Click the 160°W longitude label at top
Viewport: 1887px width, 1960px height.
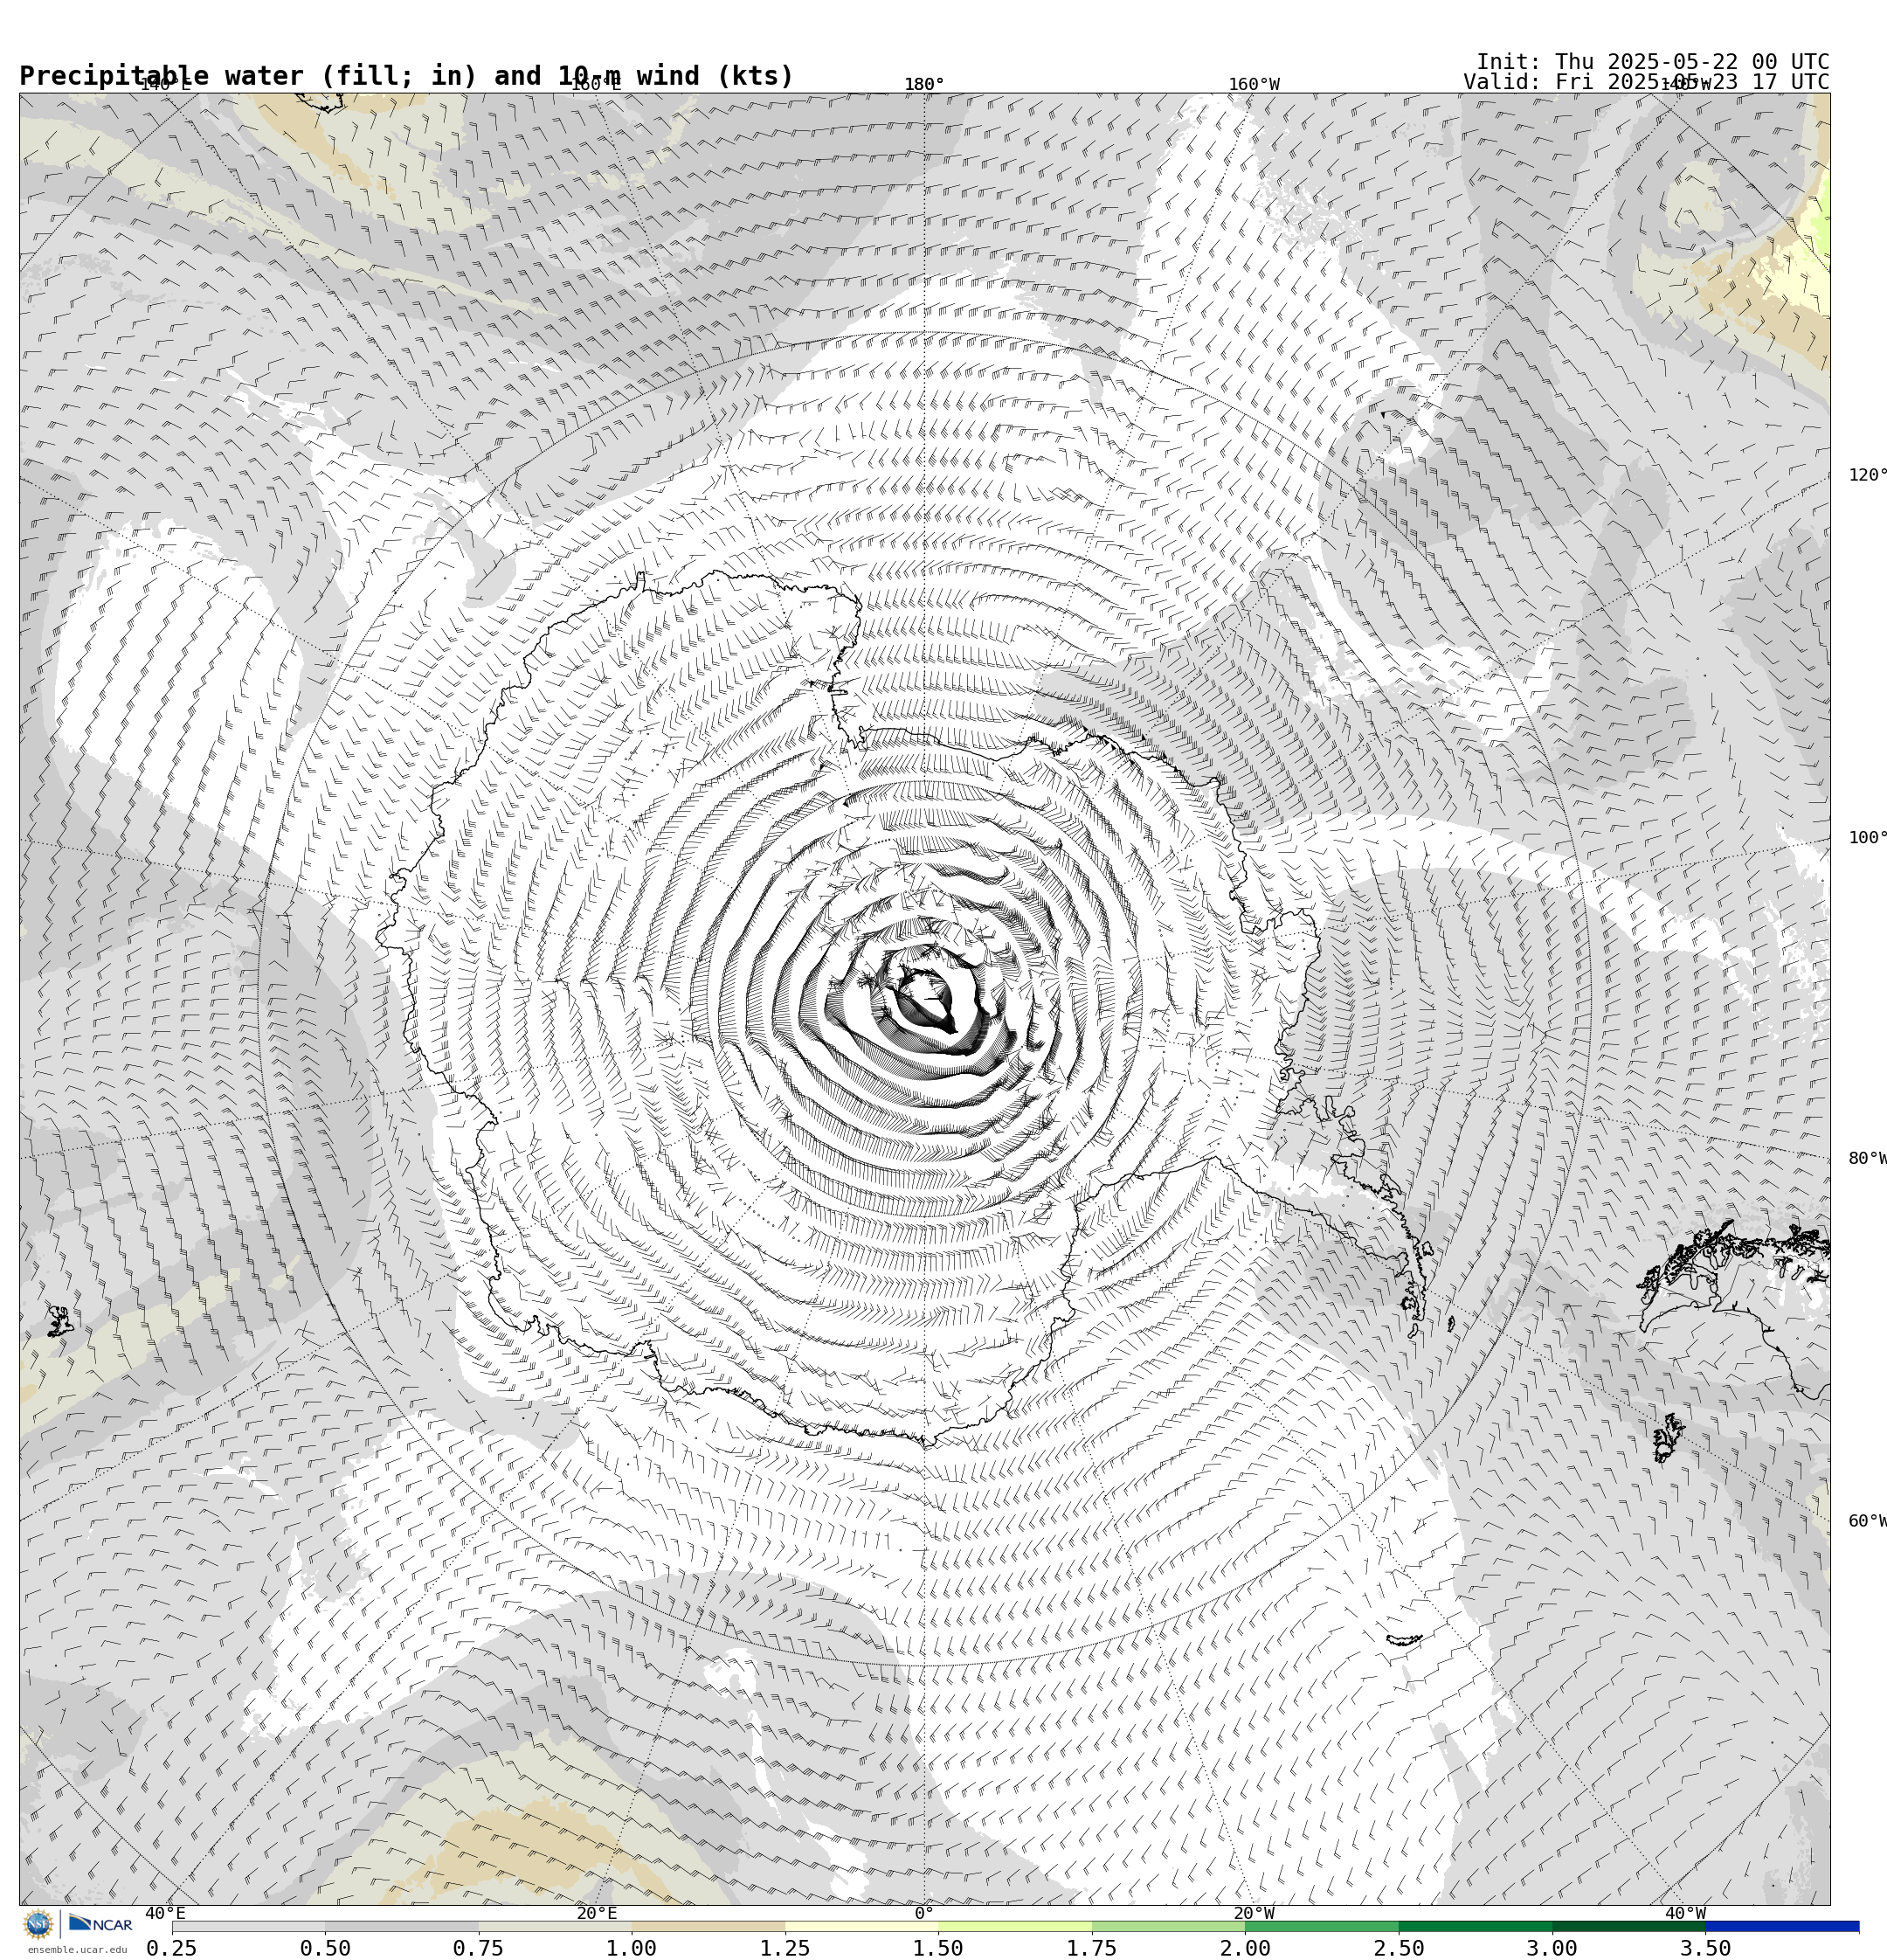pos(1254,84)
